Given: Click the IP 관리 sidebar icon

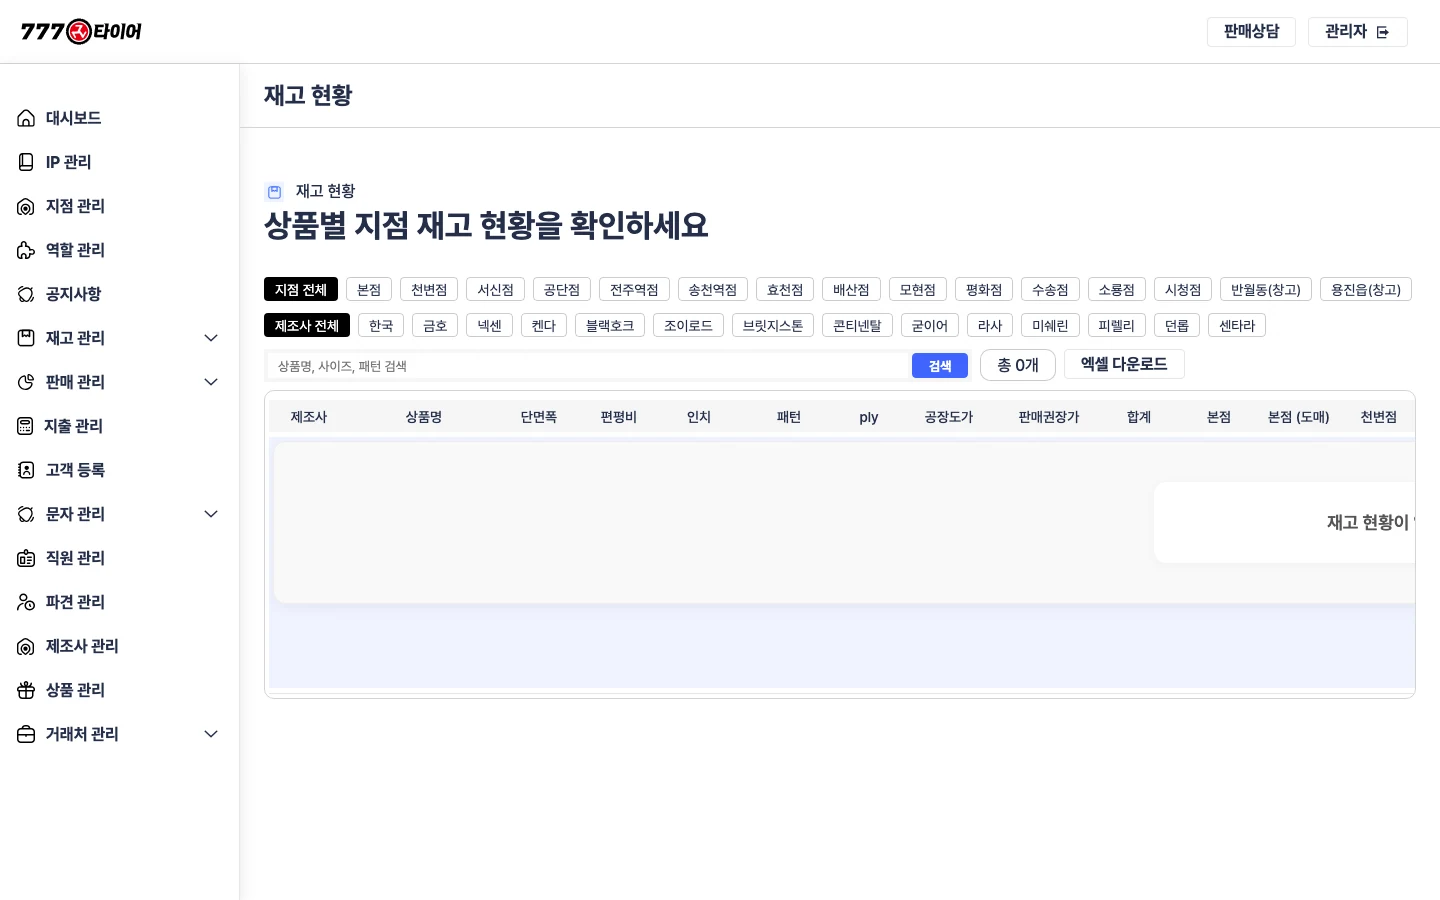Looking at the screenshot, I should click(26, 162).
